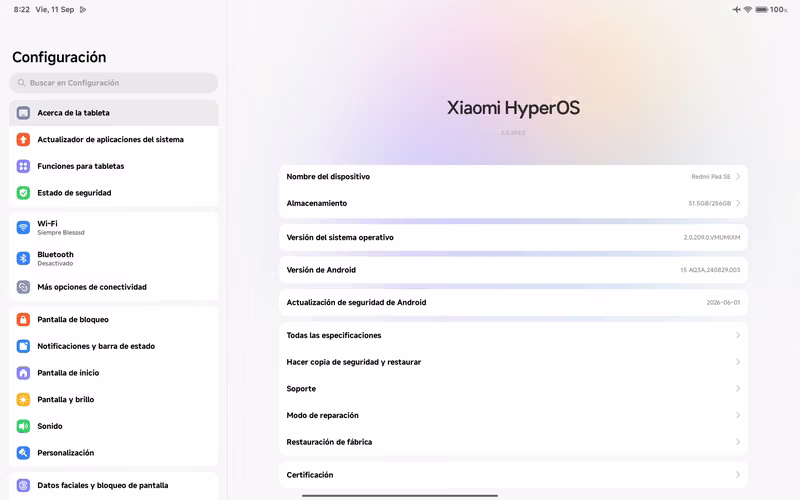The image size is (800, 500).
Task: Tap the airplane mode icon in the status bar
Action: click(736, 9)
